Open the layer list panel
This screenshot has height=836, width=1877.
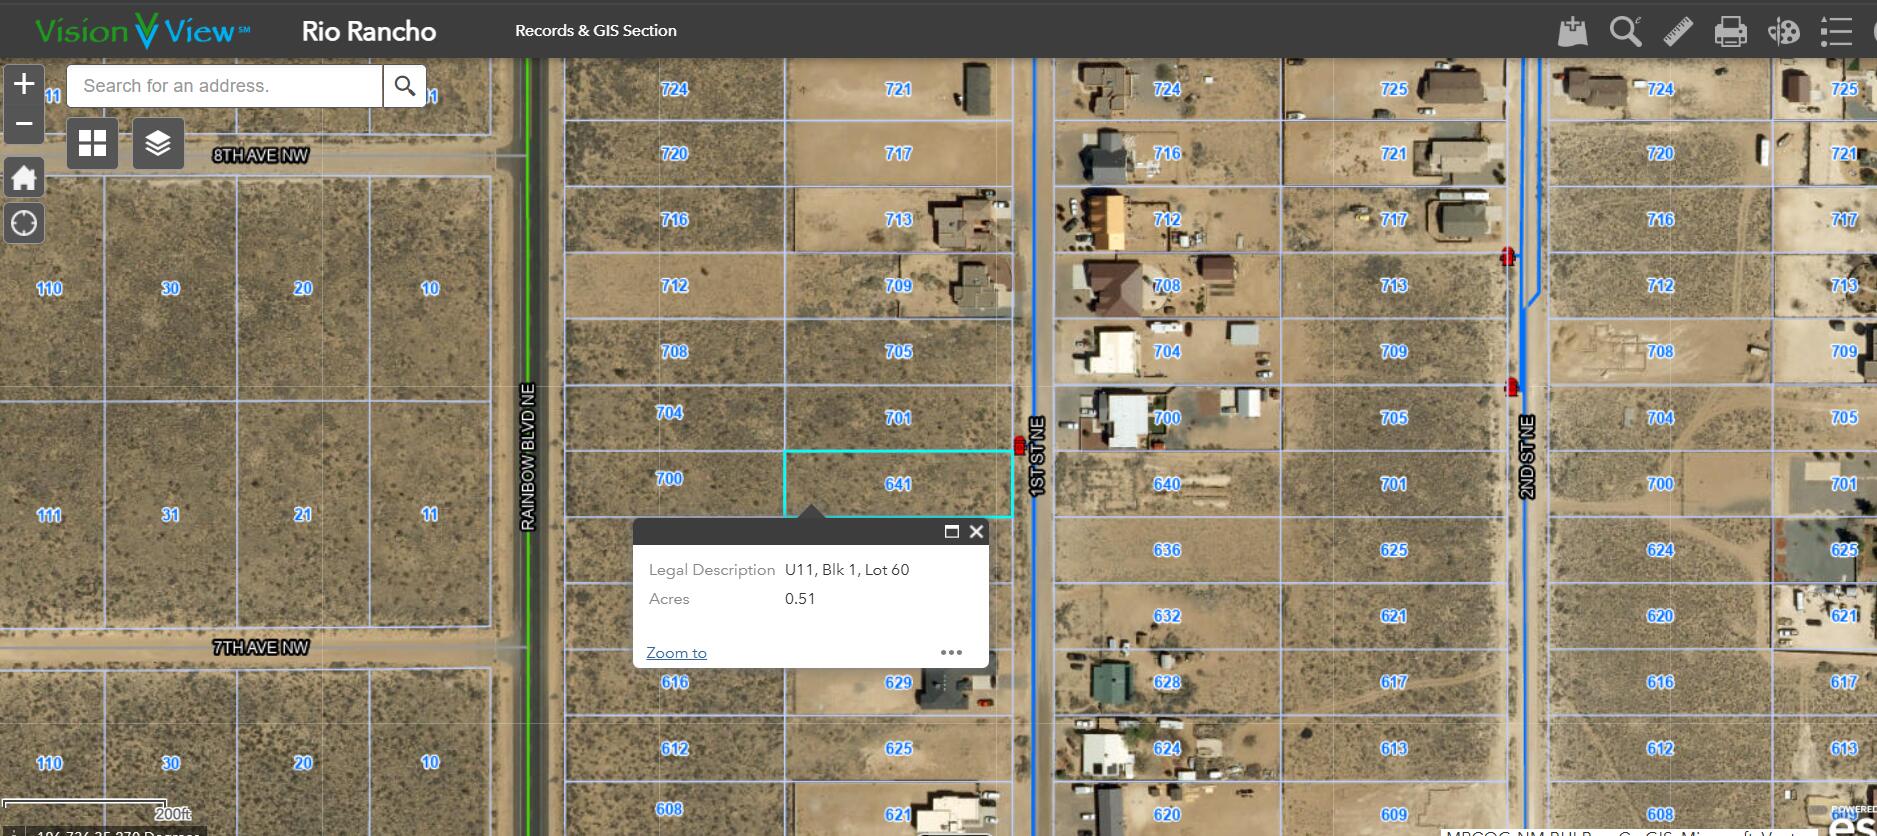pyautogui.click(x=158, y=143)
